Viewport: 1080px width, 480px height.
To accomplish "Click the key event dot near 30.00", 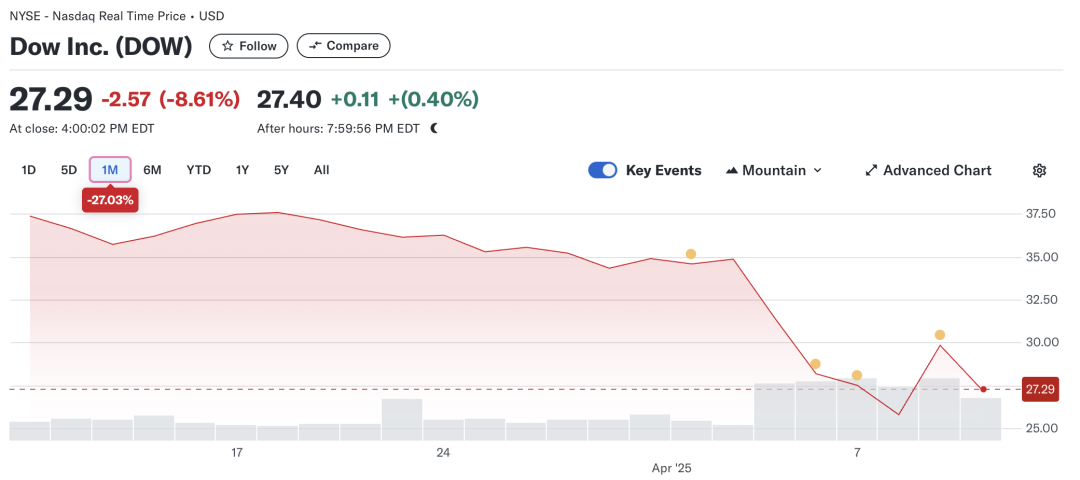I will 939,335.
